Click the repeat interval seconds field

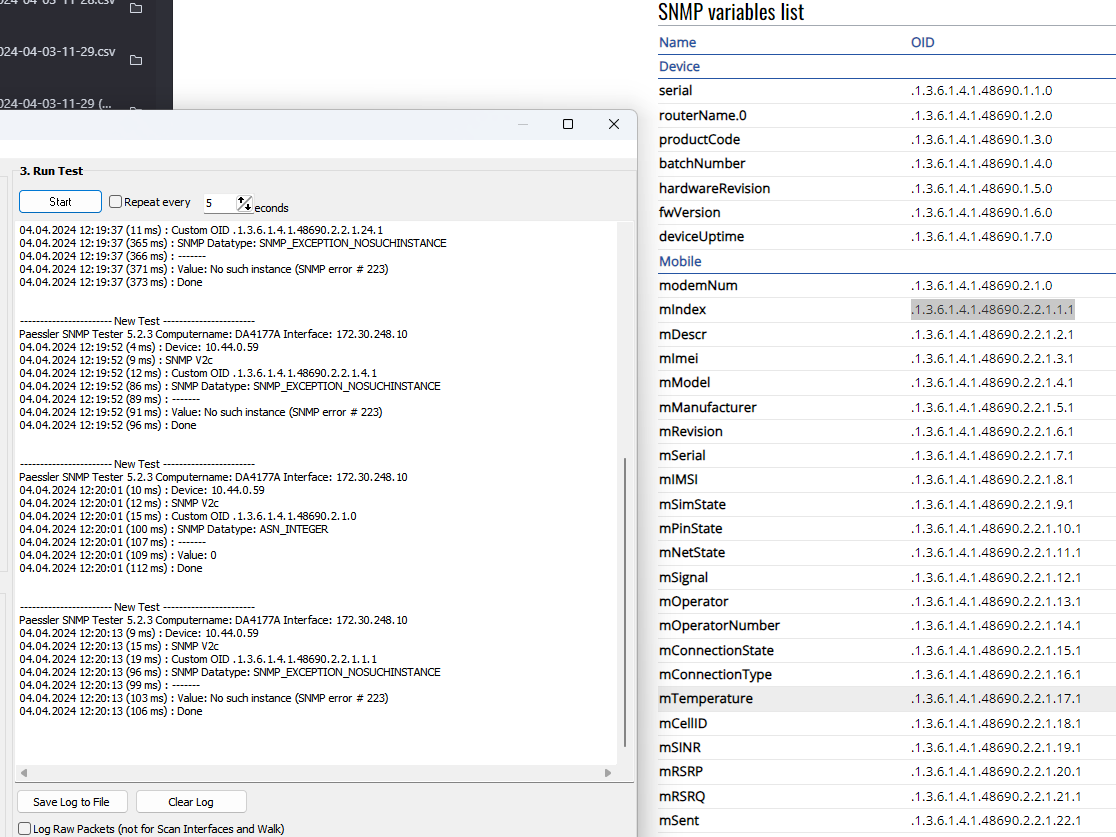click(x=220, y=204)
